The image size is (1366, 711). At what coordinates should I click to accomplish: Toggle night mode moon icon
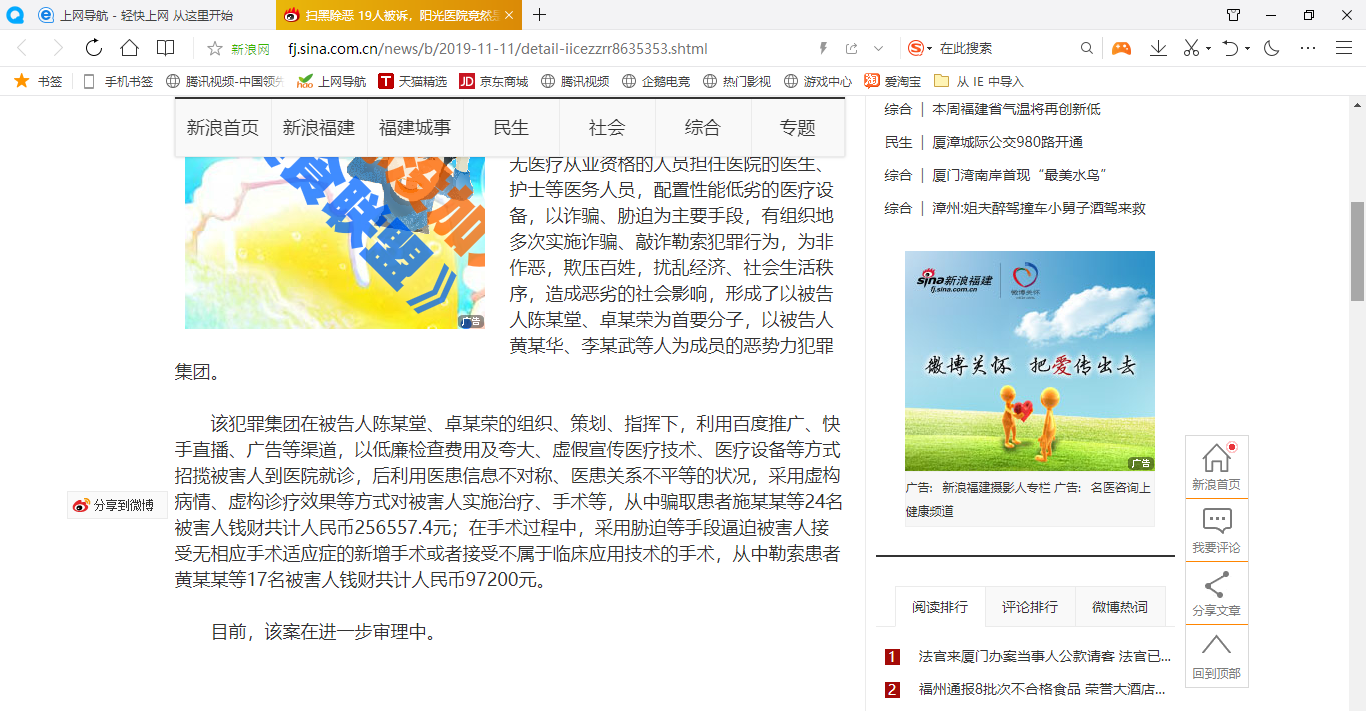(x=1272, y=48)
